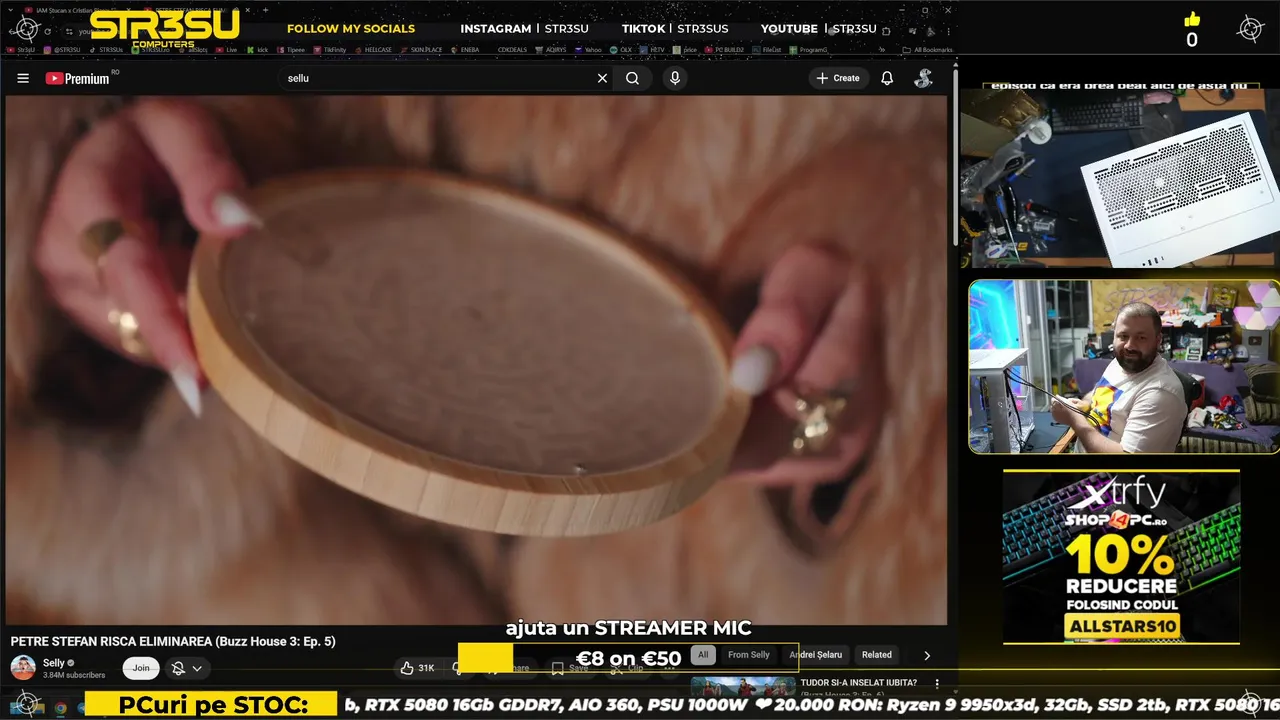Open the '@STR3SU' bookmark
Screen dimensions: 1280x720
(62, 49)
